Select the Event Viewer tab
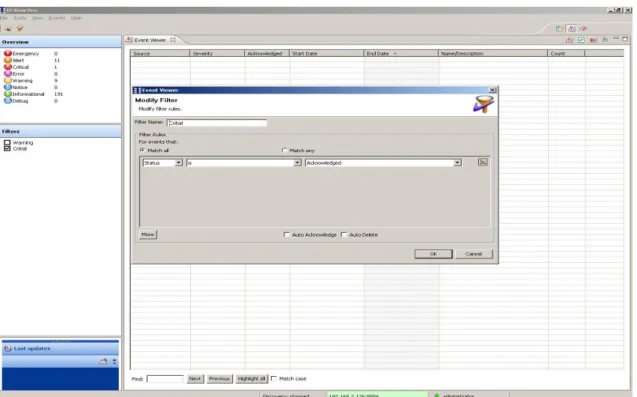The width and height of the screenshot is (637, 397). point(150,40)
